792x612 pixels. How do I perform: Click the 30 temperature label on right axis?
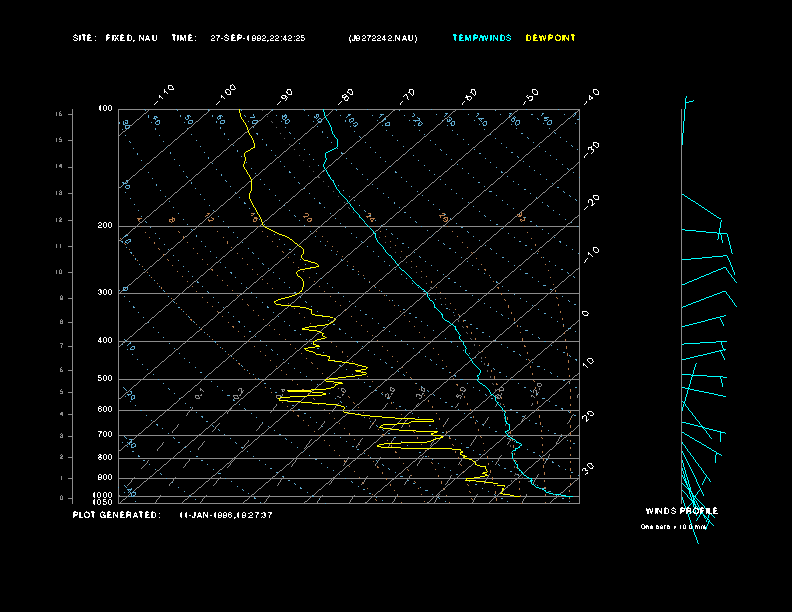point(589,467)
